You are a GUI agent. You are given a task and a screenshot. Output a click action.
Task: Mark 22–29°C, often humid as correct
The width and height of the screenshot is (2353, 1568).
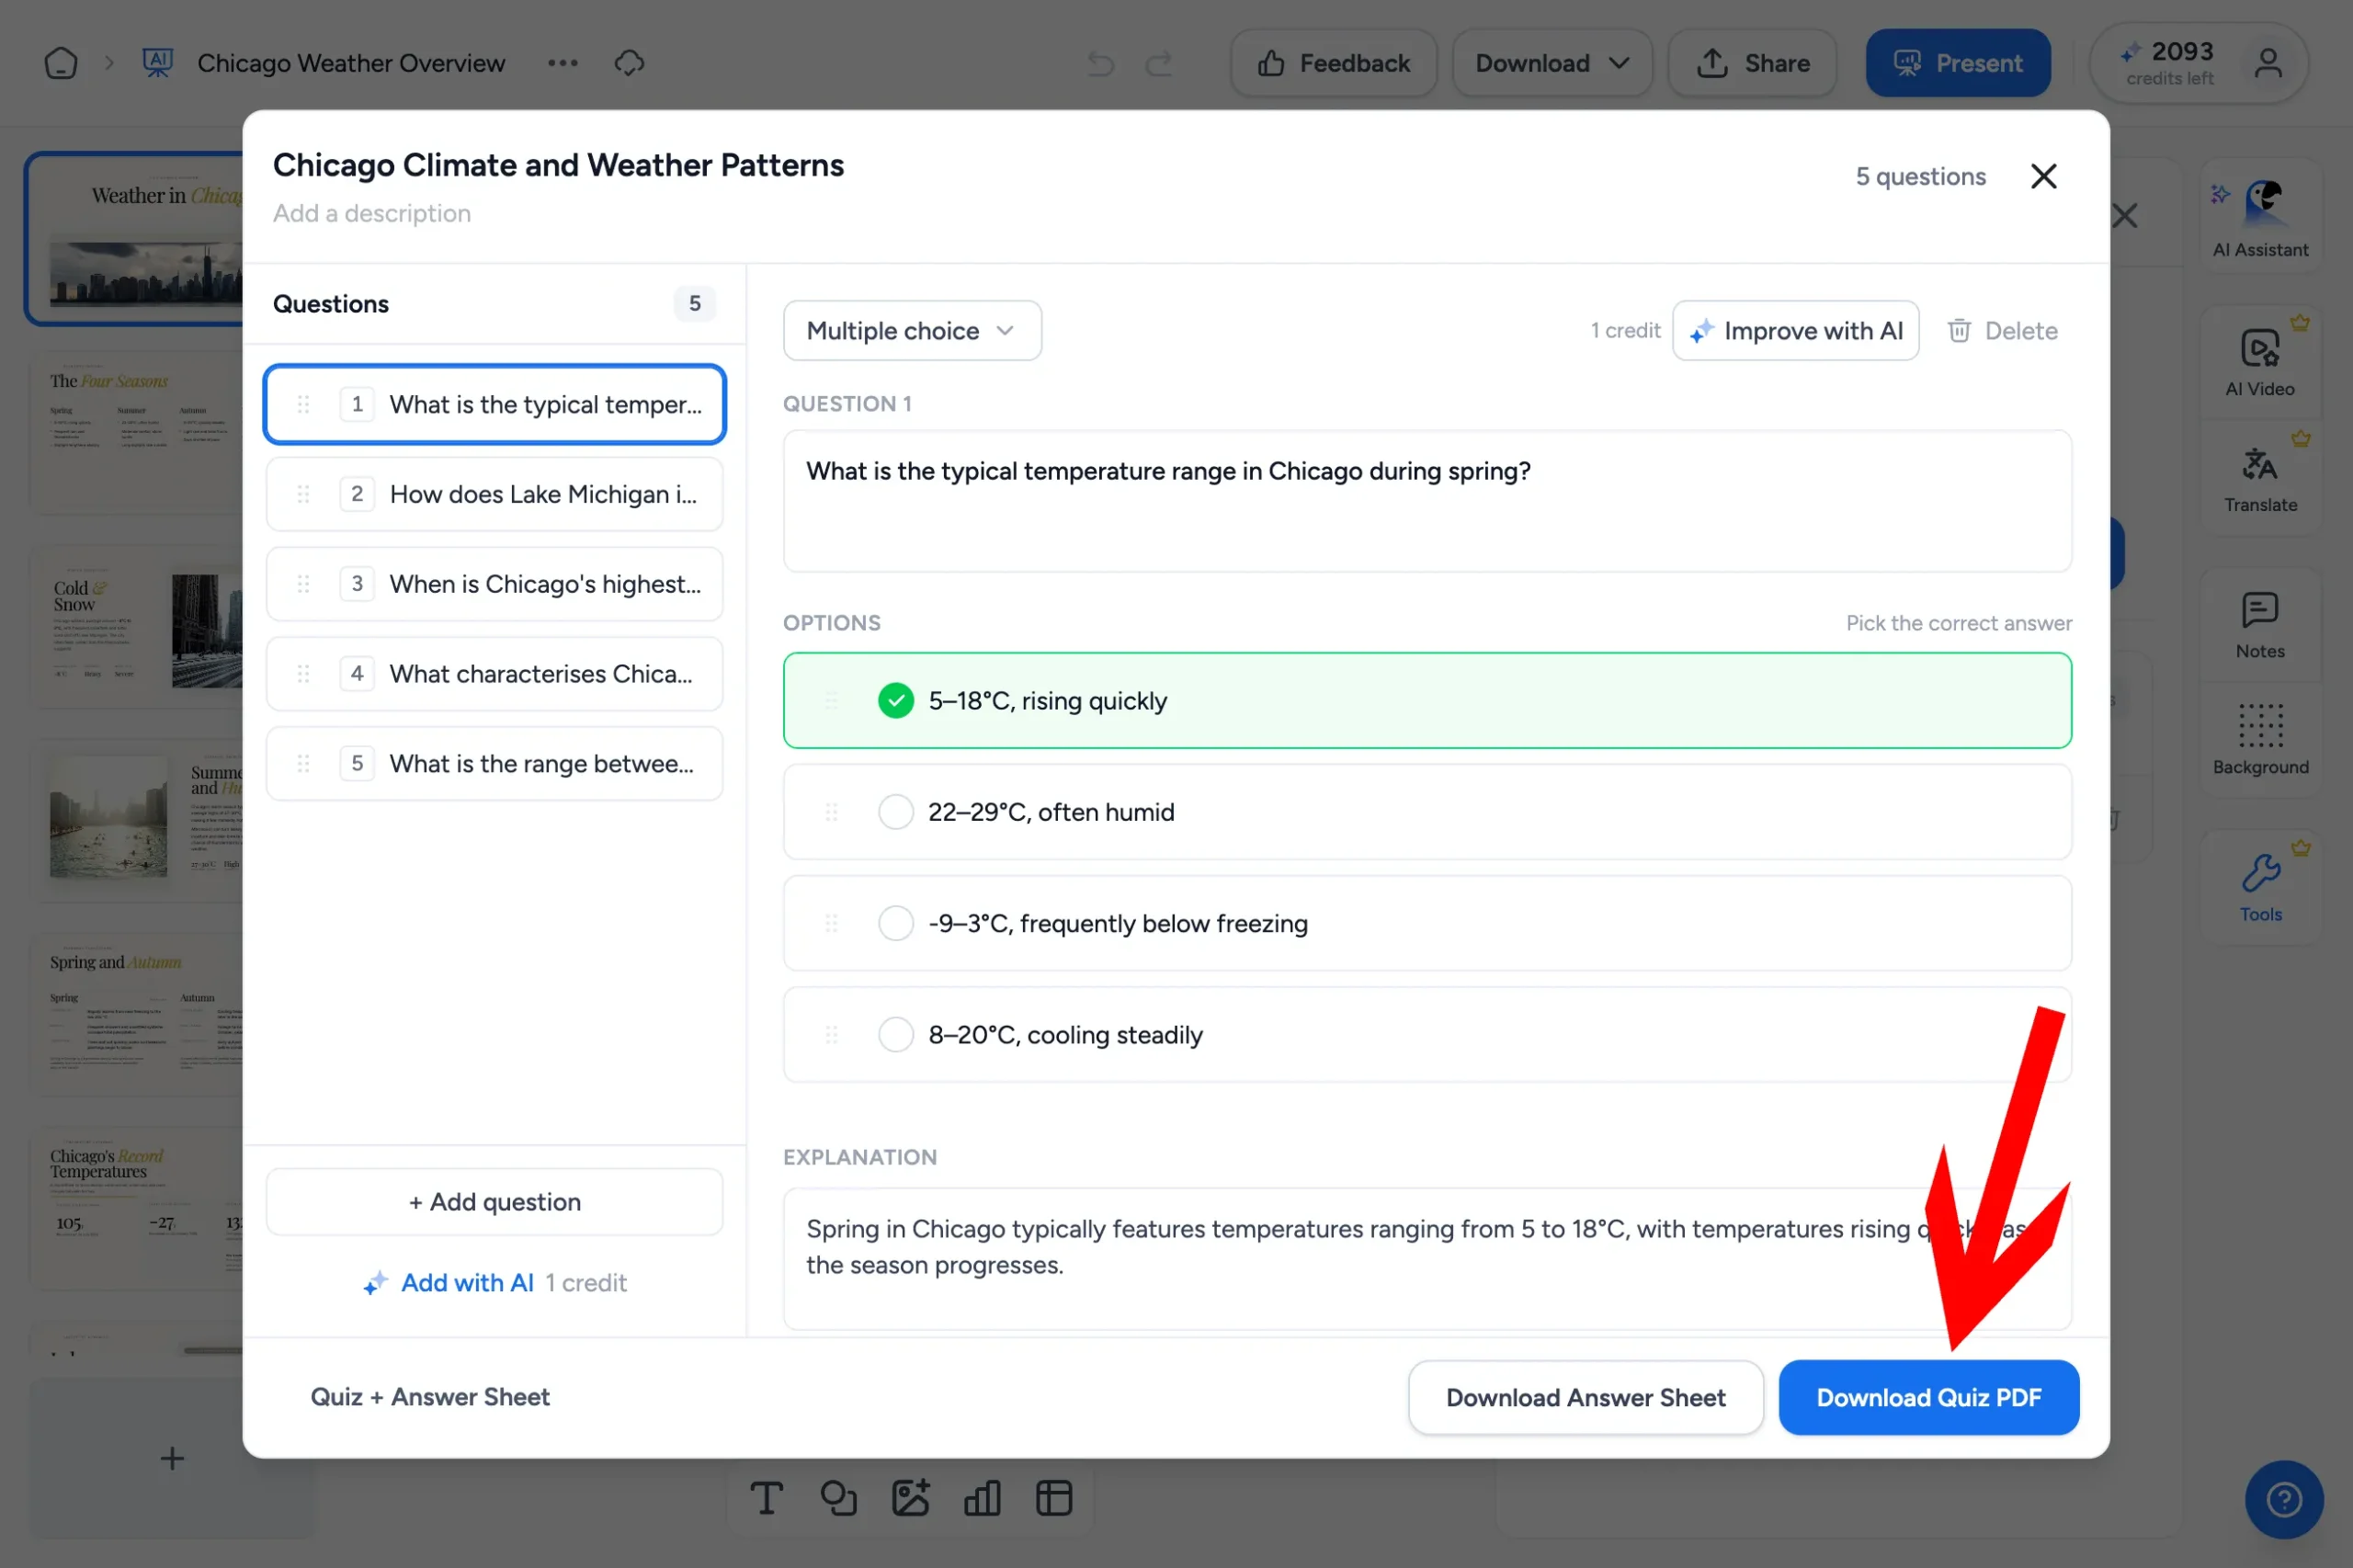tap(895, 812)
